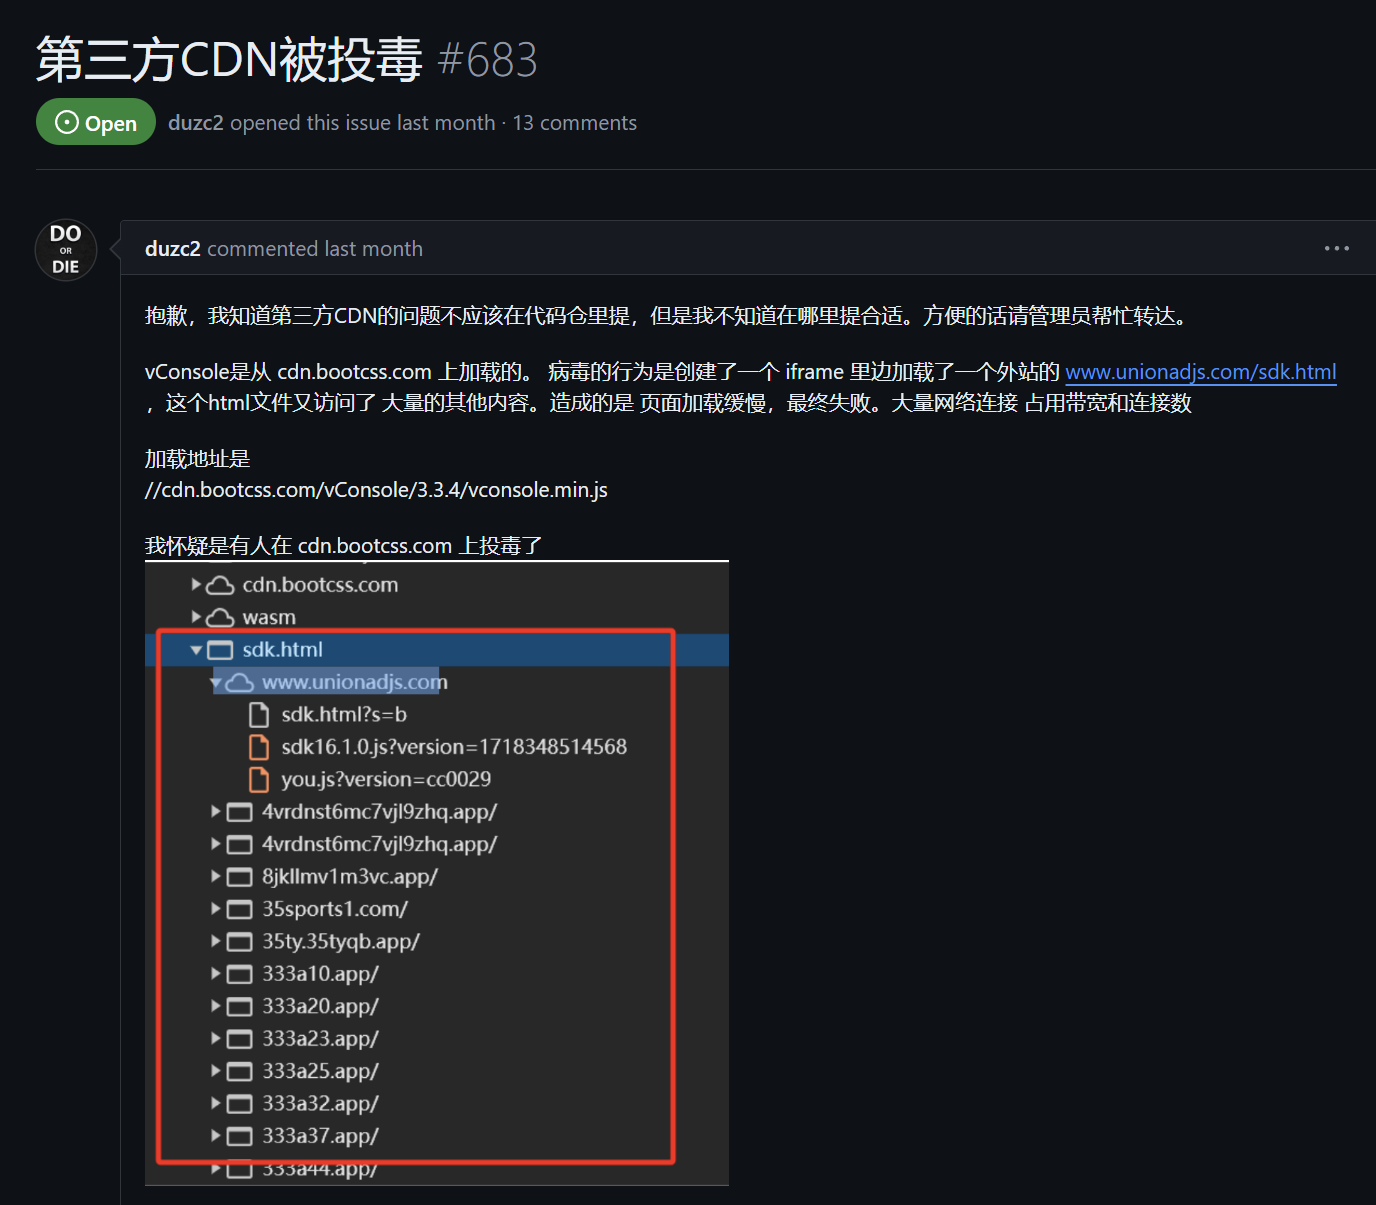Click frame icon beside 333a20.app/

pos(239,1006)
